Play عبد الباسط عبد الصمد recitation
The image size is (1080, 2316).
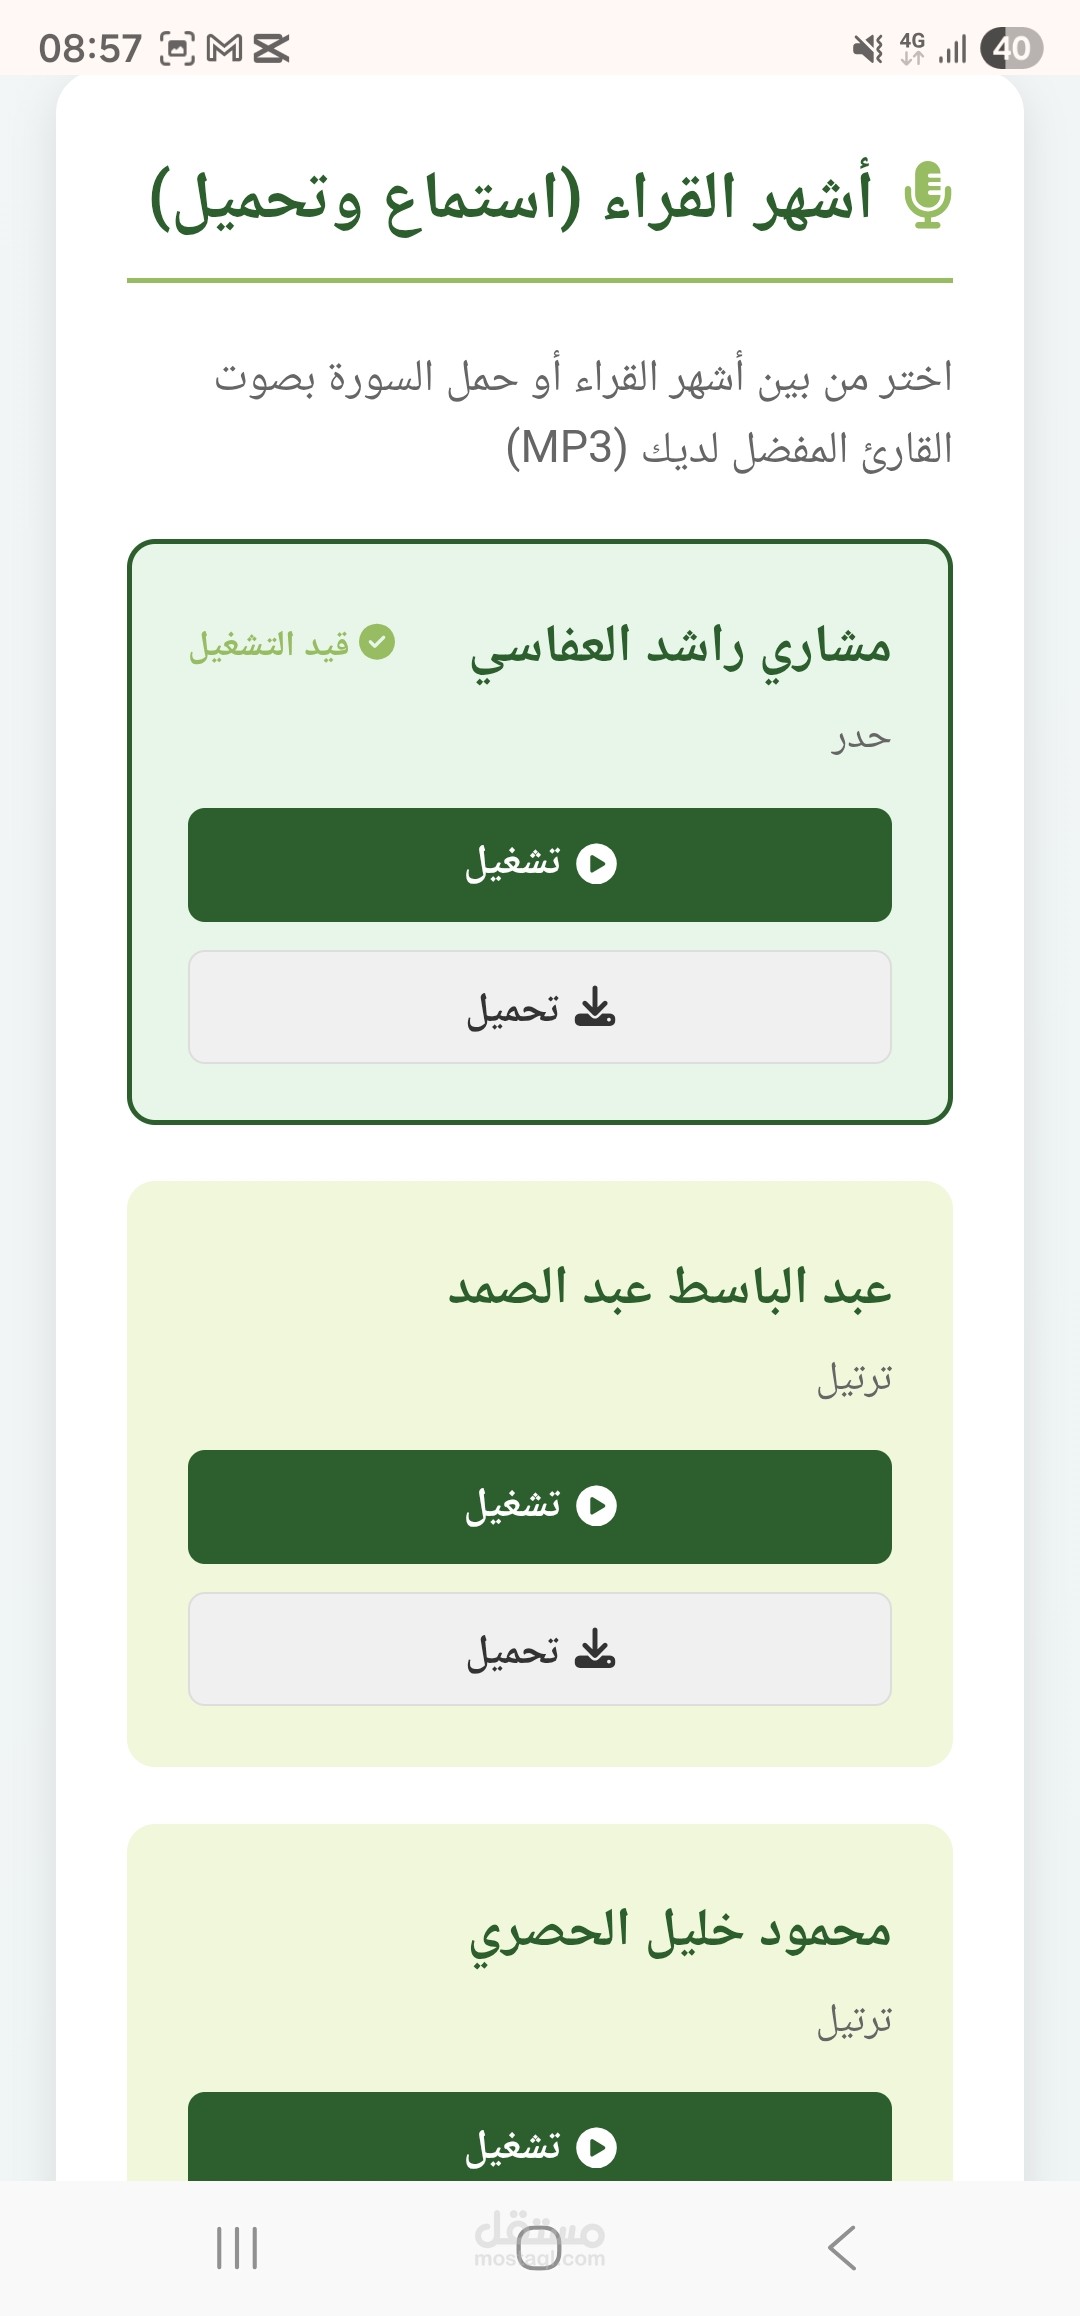[540, 1506]
